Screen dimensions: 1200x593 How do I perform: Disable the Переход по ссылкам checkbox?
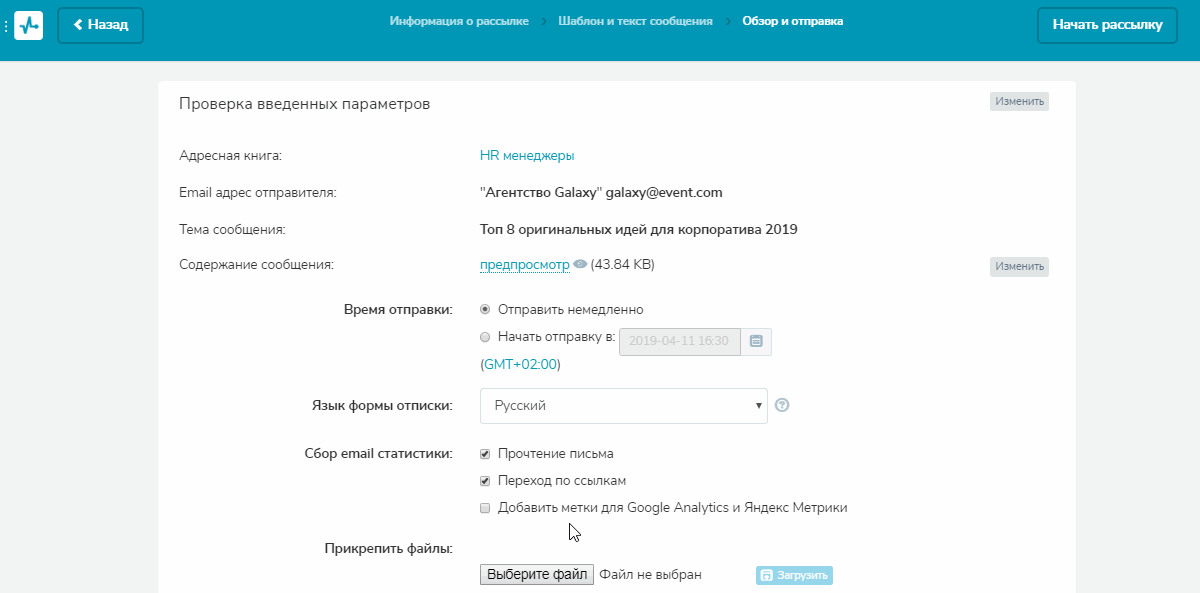pos(485,480)
